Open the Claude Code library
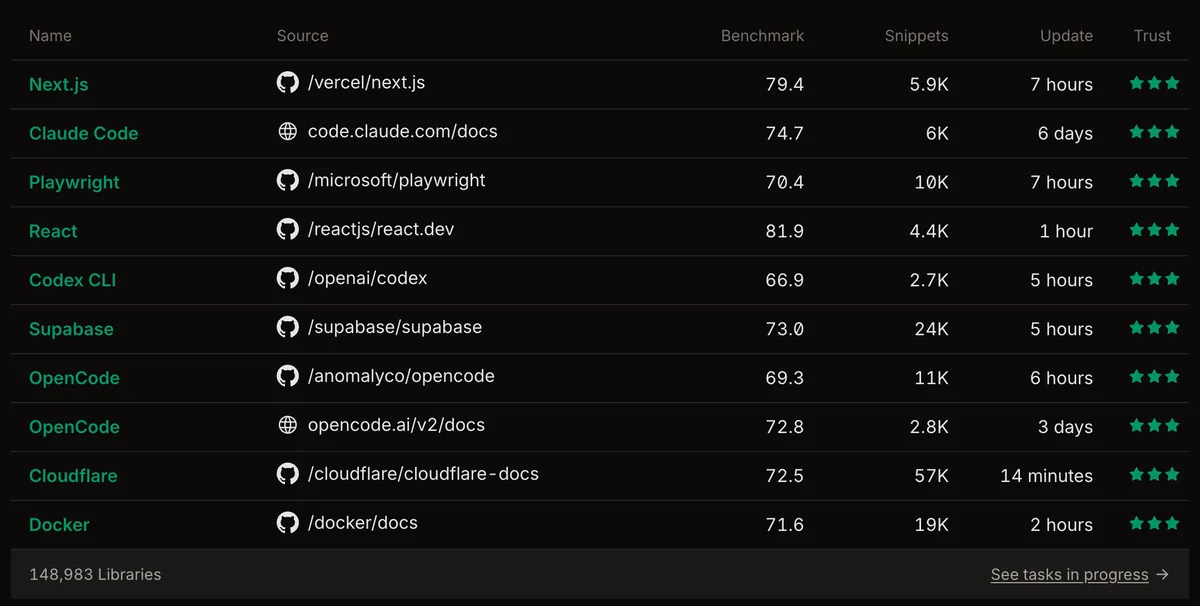This screenshot has width=1200, height=606. pos(84,134)
